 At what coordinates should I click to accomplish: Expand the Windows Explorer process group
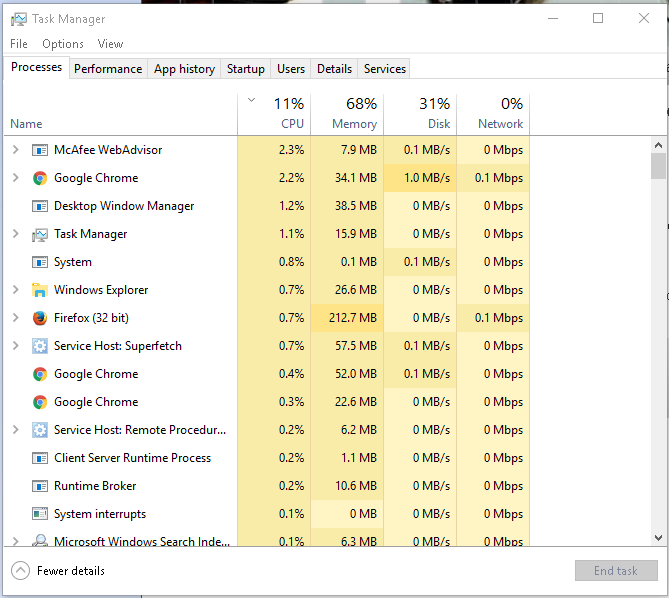tap(15, 290)
